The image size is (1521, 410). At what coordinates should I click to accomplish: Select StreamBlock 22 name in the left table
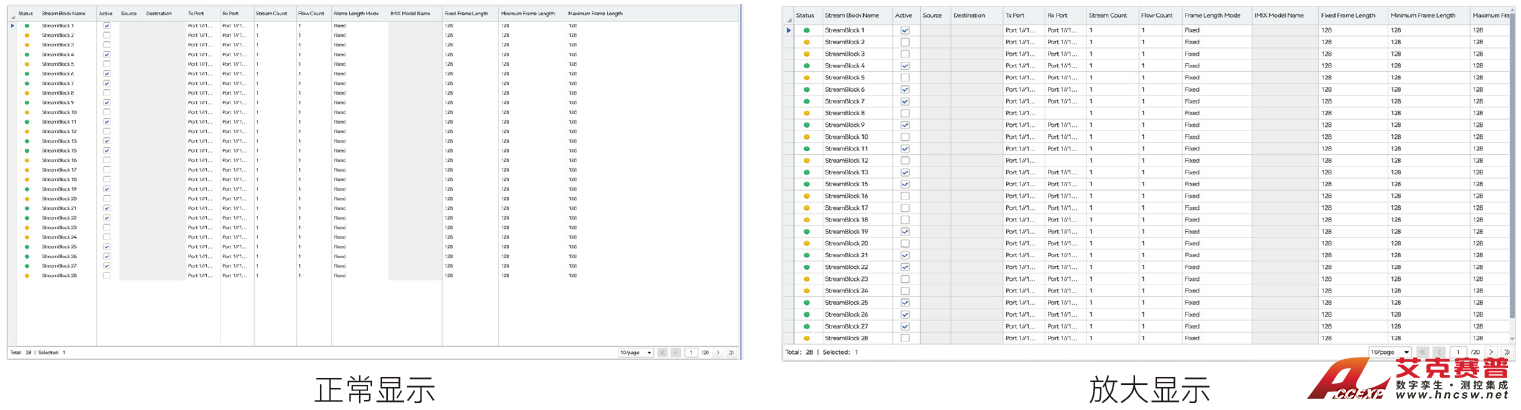(x=59, y=218)
